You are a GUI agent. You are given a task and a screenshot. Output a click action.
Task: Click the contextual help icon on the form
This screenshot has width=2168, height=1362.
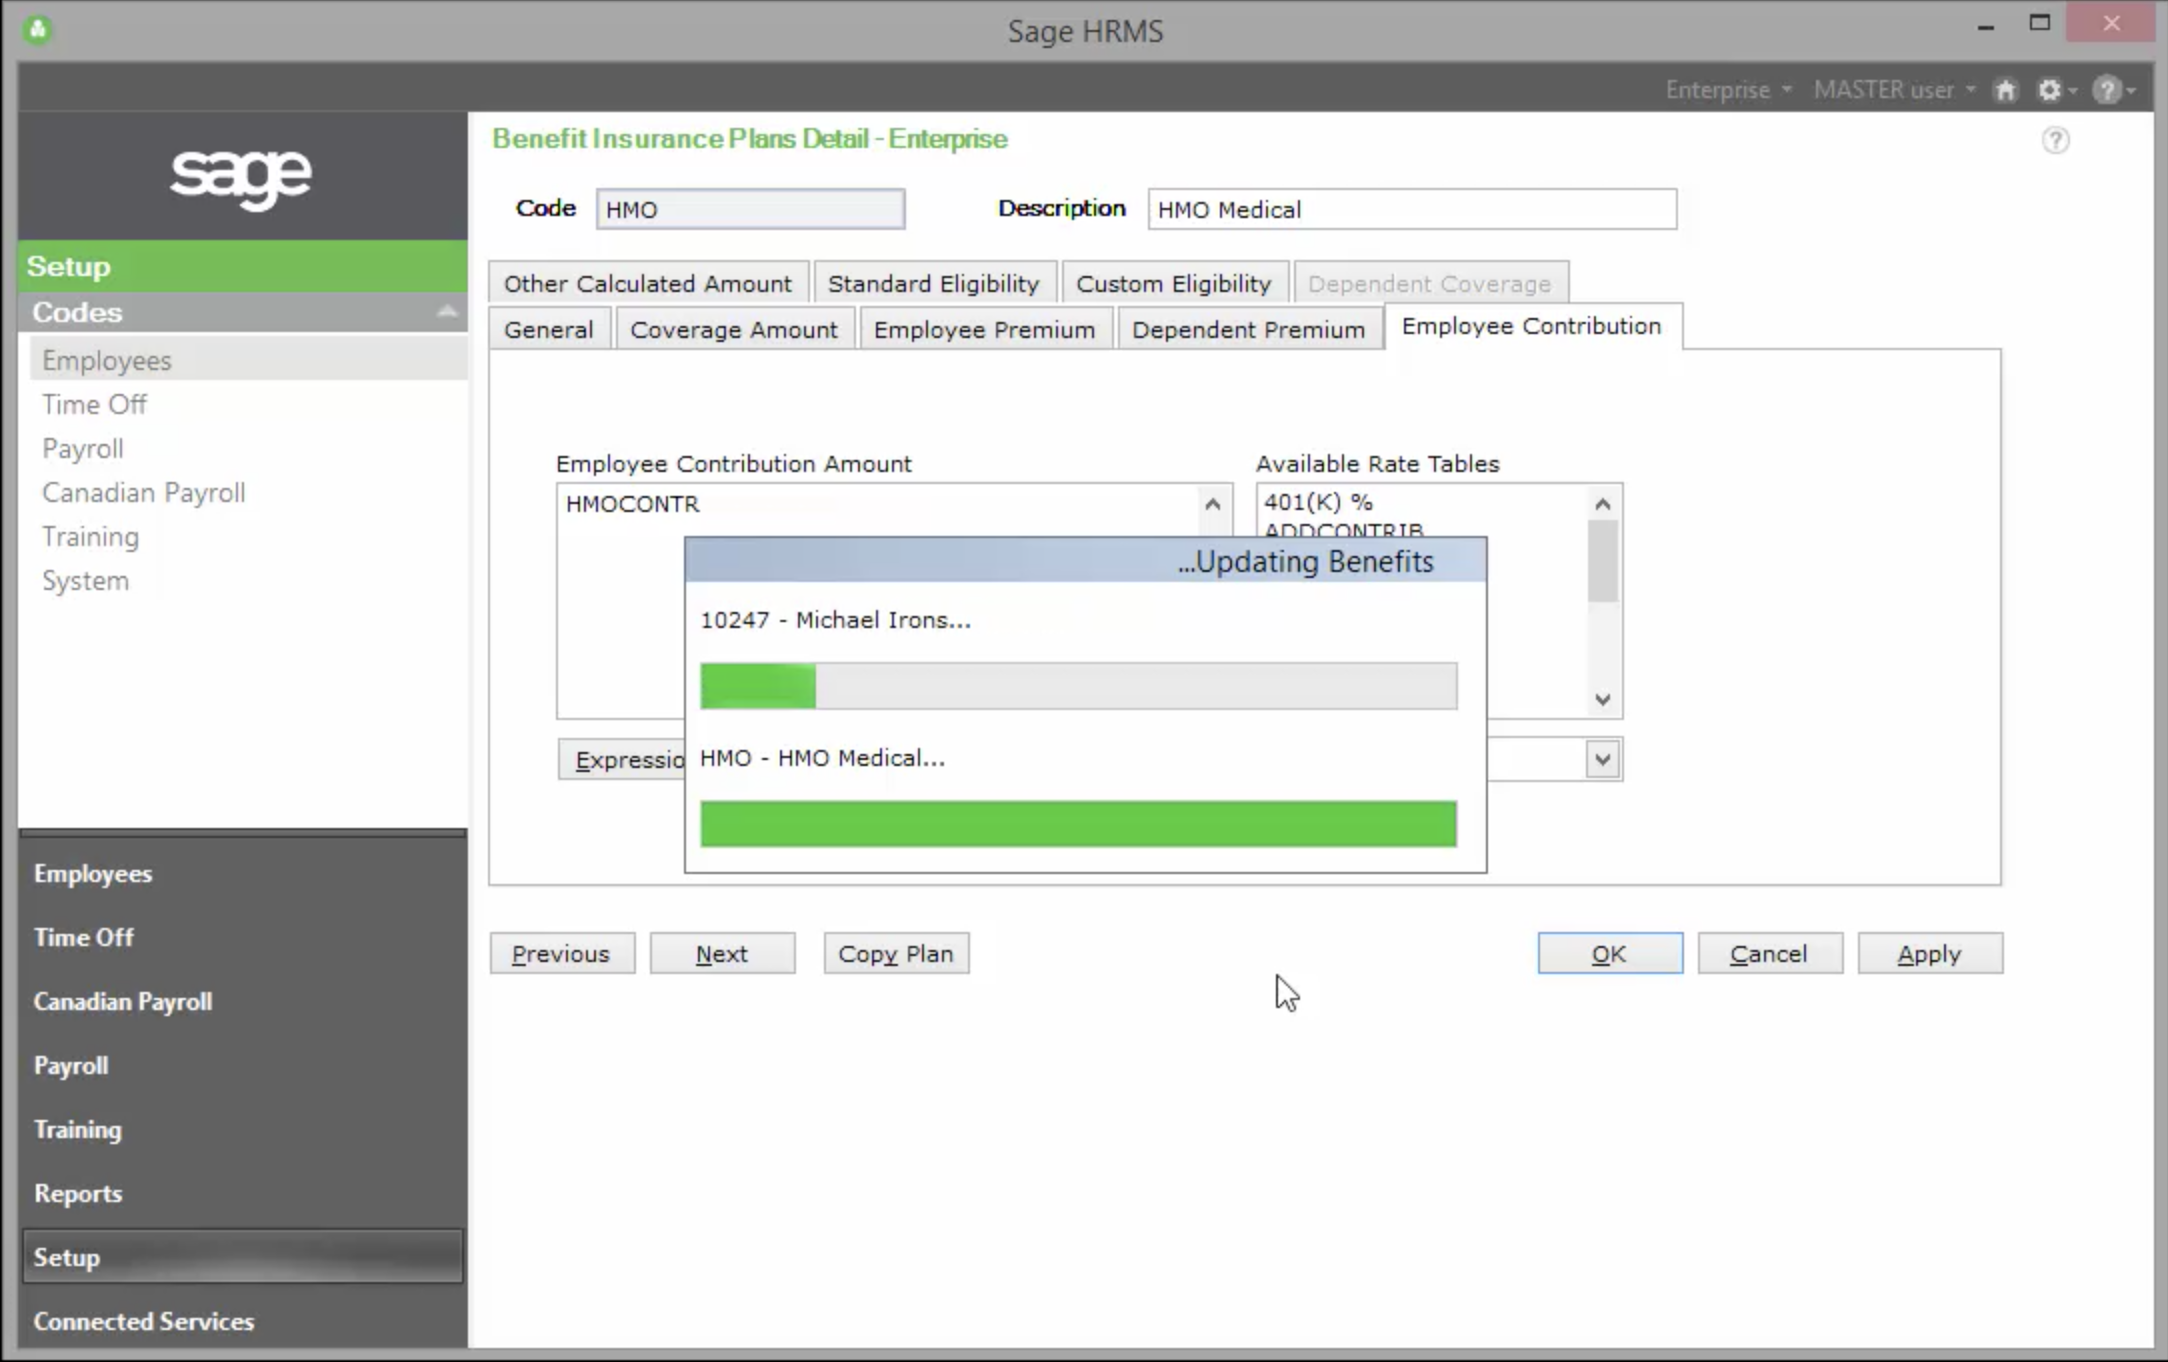tap(2056, 140)
